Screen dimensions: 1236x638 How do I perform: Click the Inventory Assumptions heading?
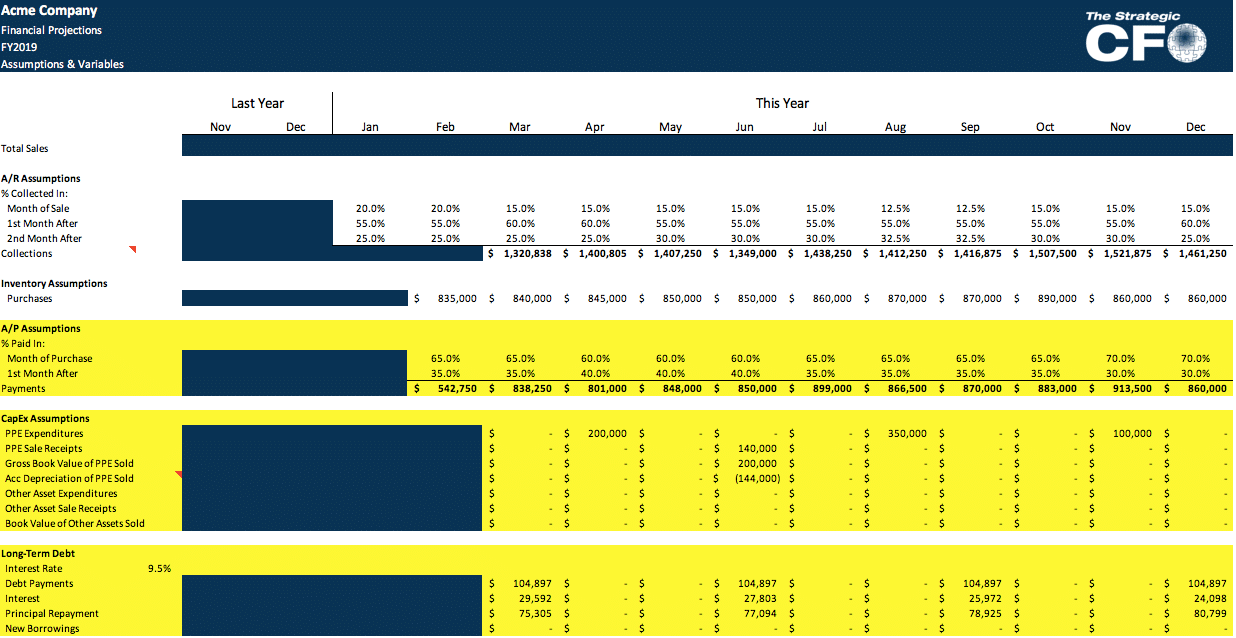[54, 283]
